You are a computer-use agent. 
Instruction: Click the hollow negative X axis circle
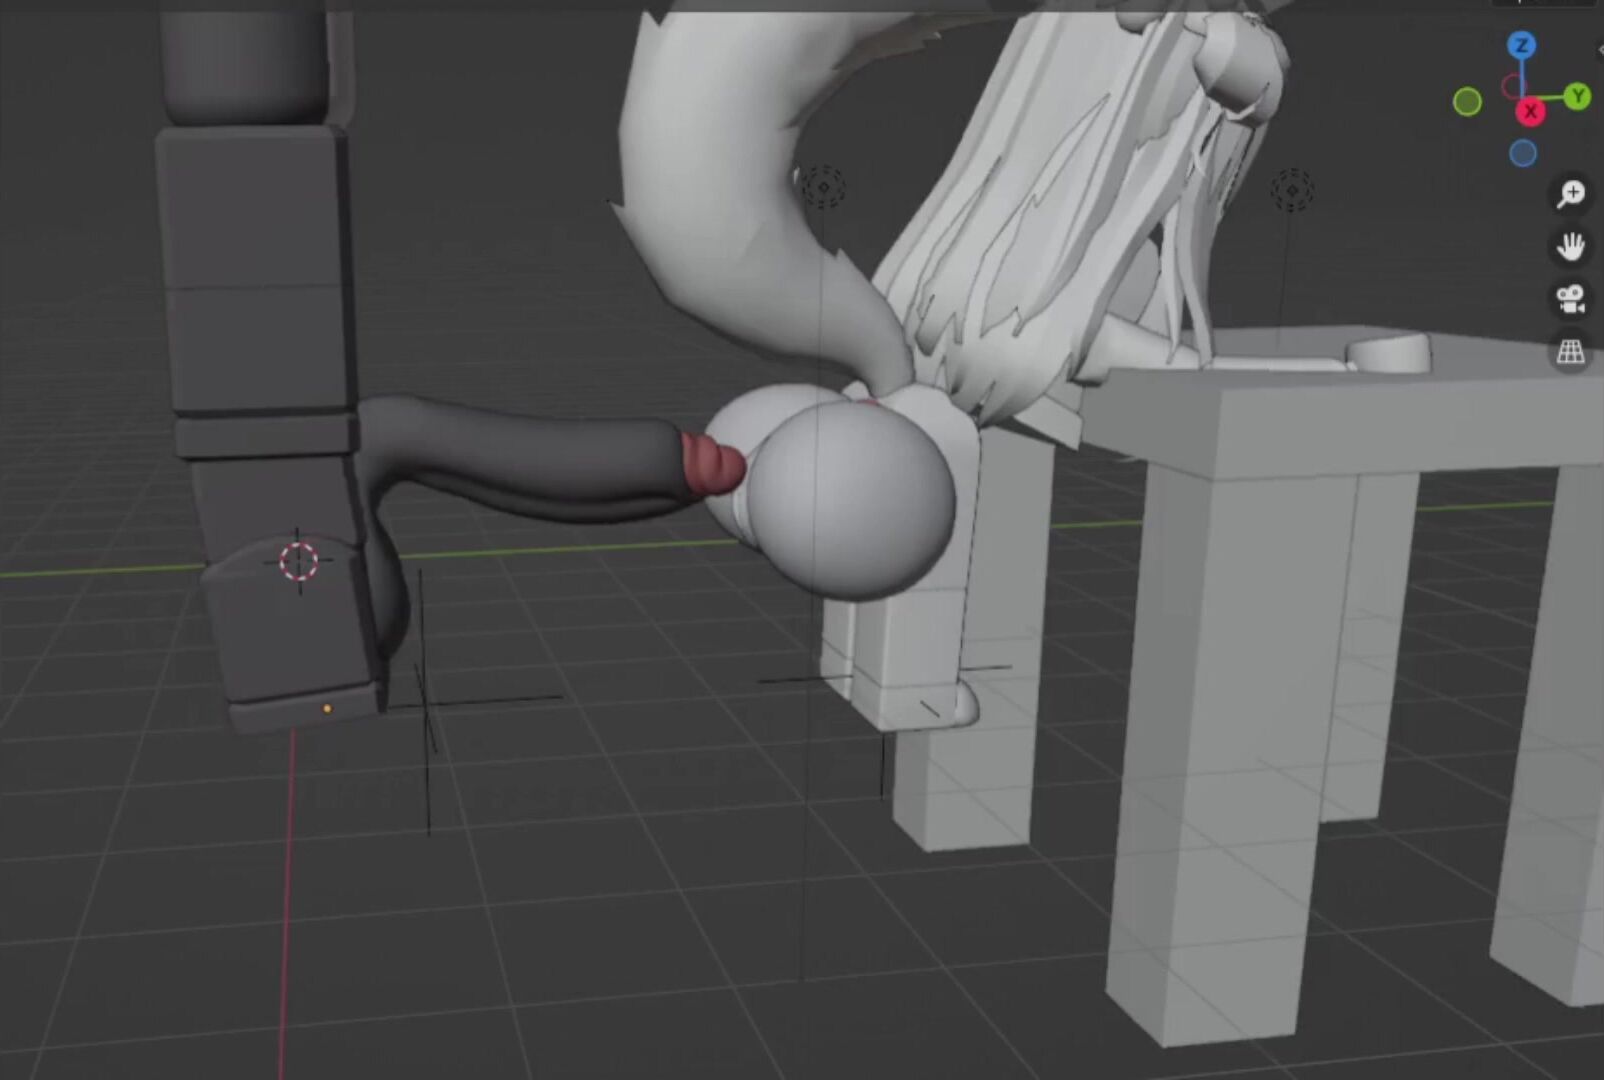pos(1512,87)
